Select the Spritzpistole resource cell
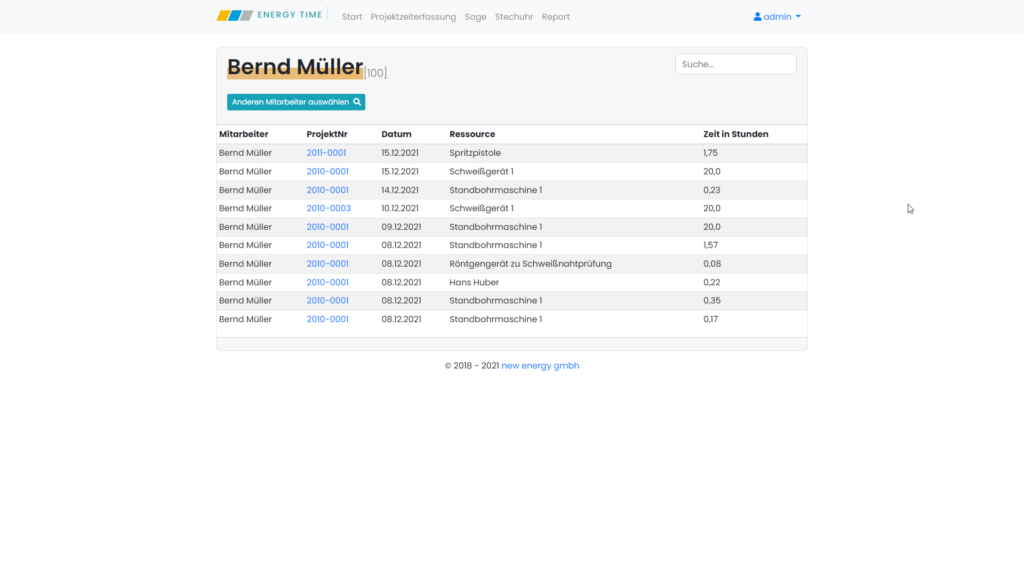The width and height of the screenshot is (1024, 576). [x=475, y=153]
